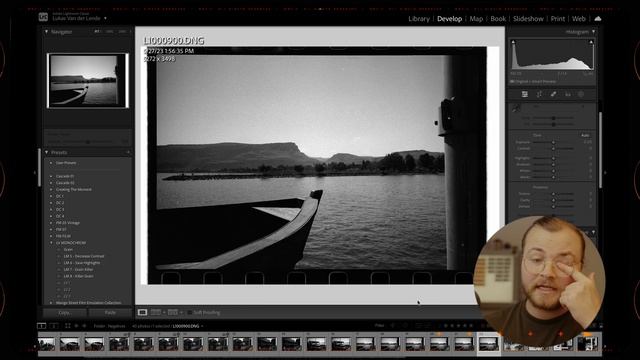
Task: Adjust the Highlights slider handle
Action: (x=553, y=158)
